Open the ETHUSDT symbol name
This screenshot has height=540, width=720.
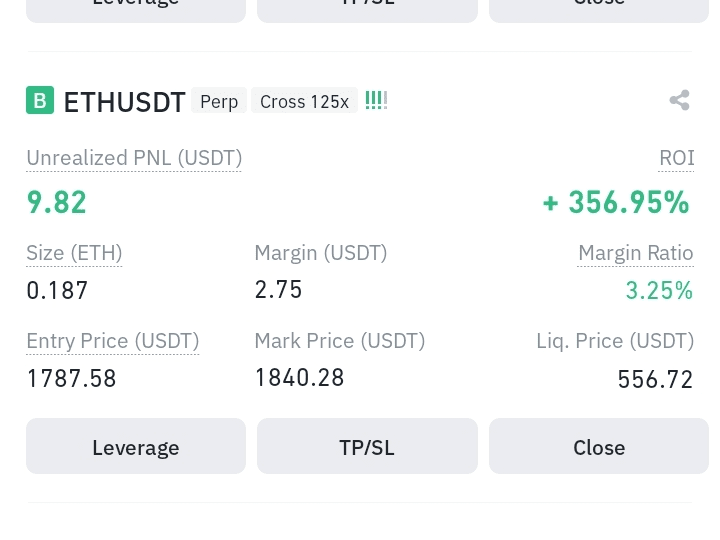[124, 102]
